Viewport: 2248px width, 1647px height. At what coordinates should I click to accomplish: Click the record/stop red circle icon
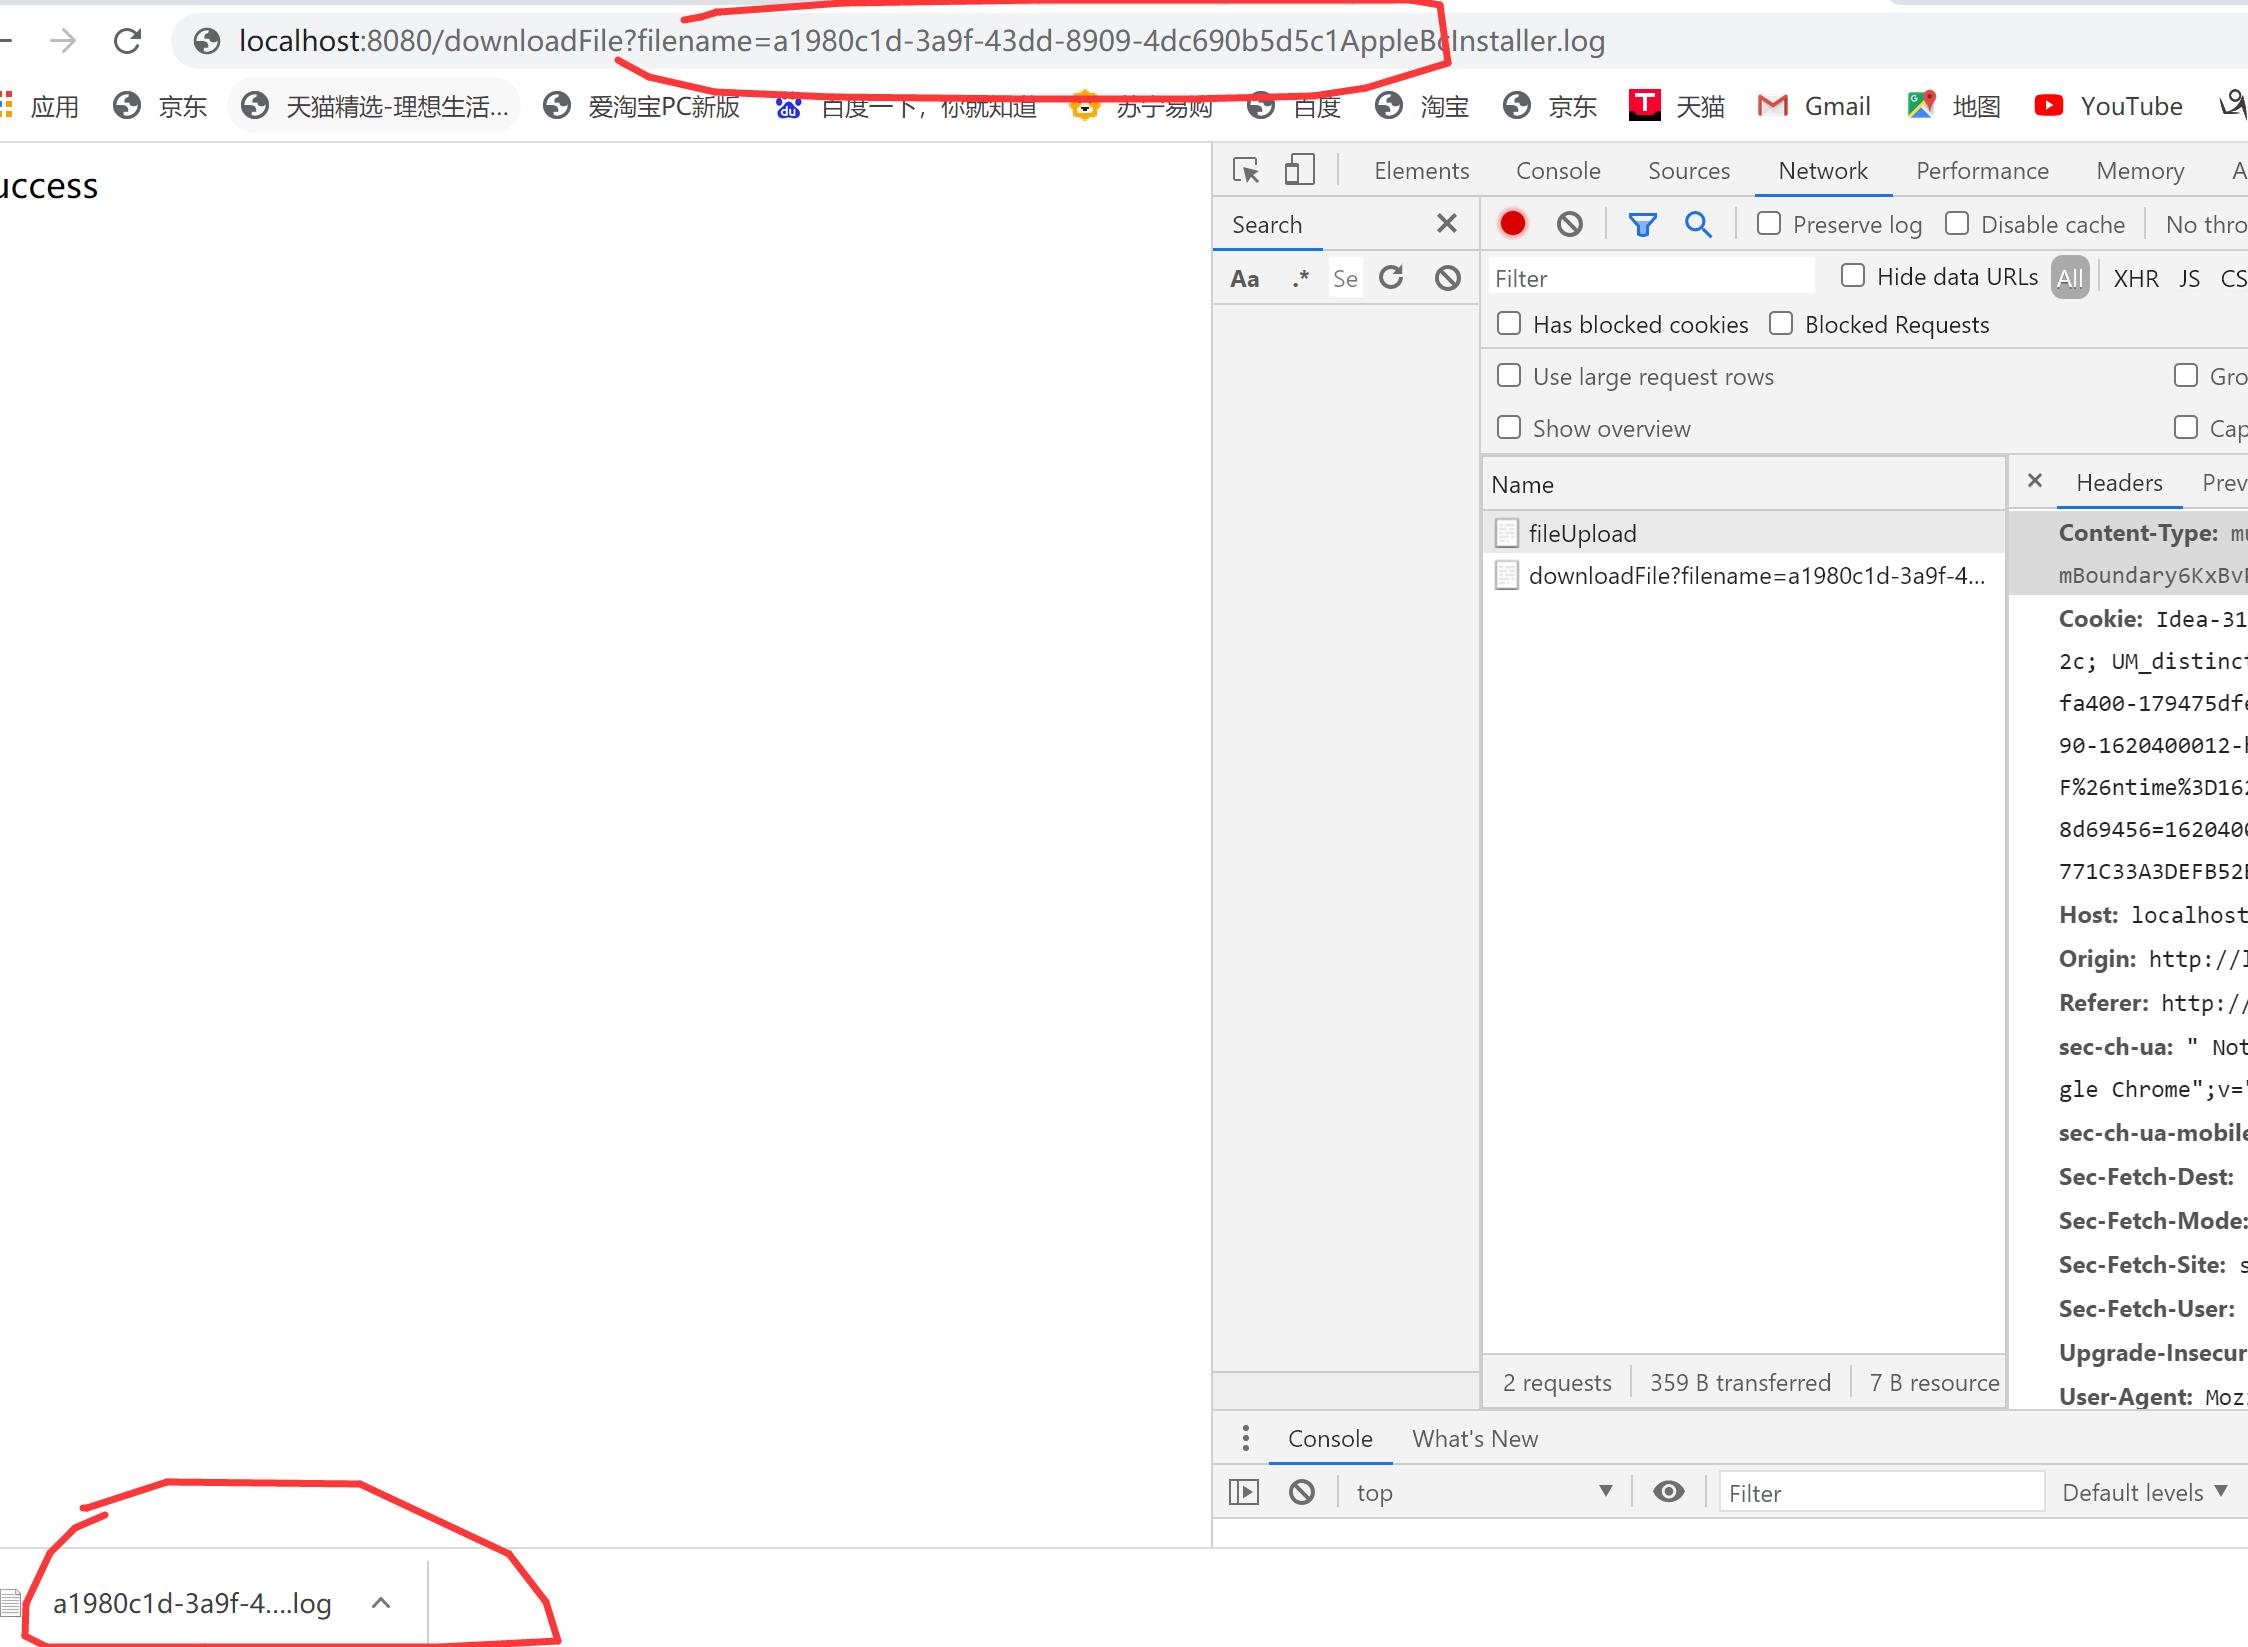point(1513,223)
